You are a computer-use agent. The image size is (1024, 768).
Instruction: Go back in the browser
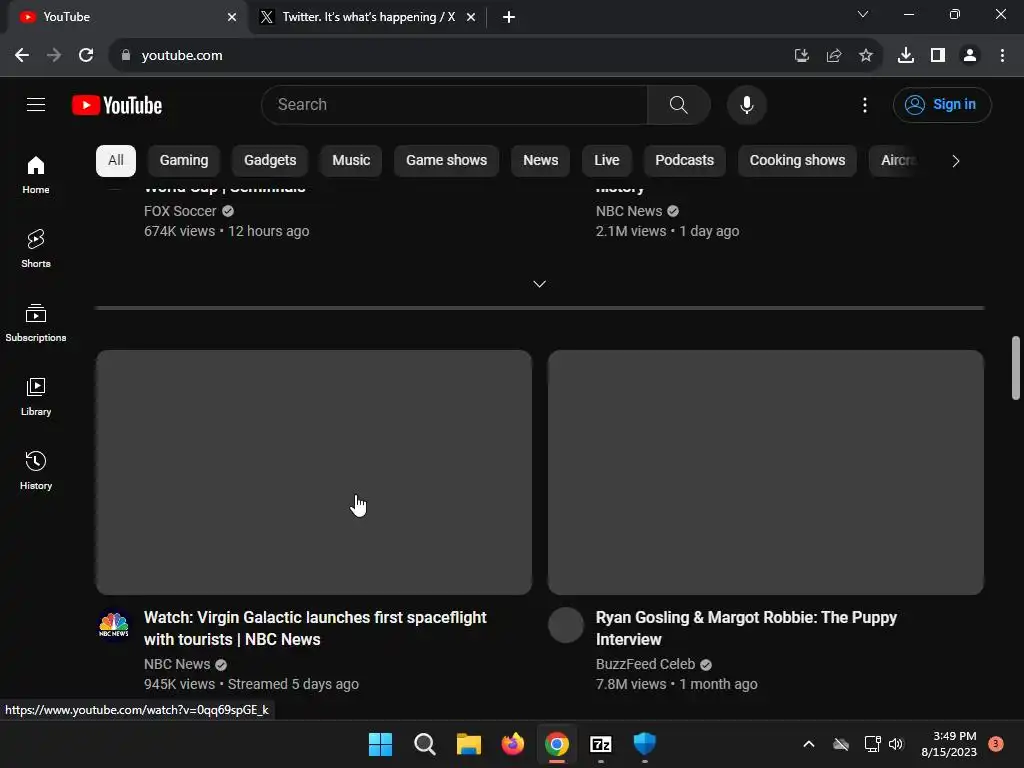22,56
